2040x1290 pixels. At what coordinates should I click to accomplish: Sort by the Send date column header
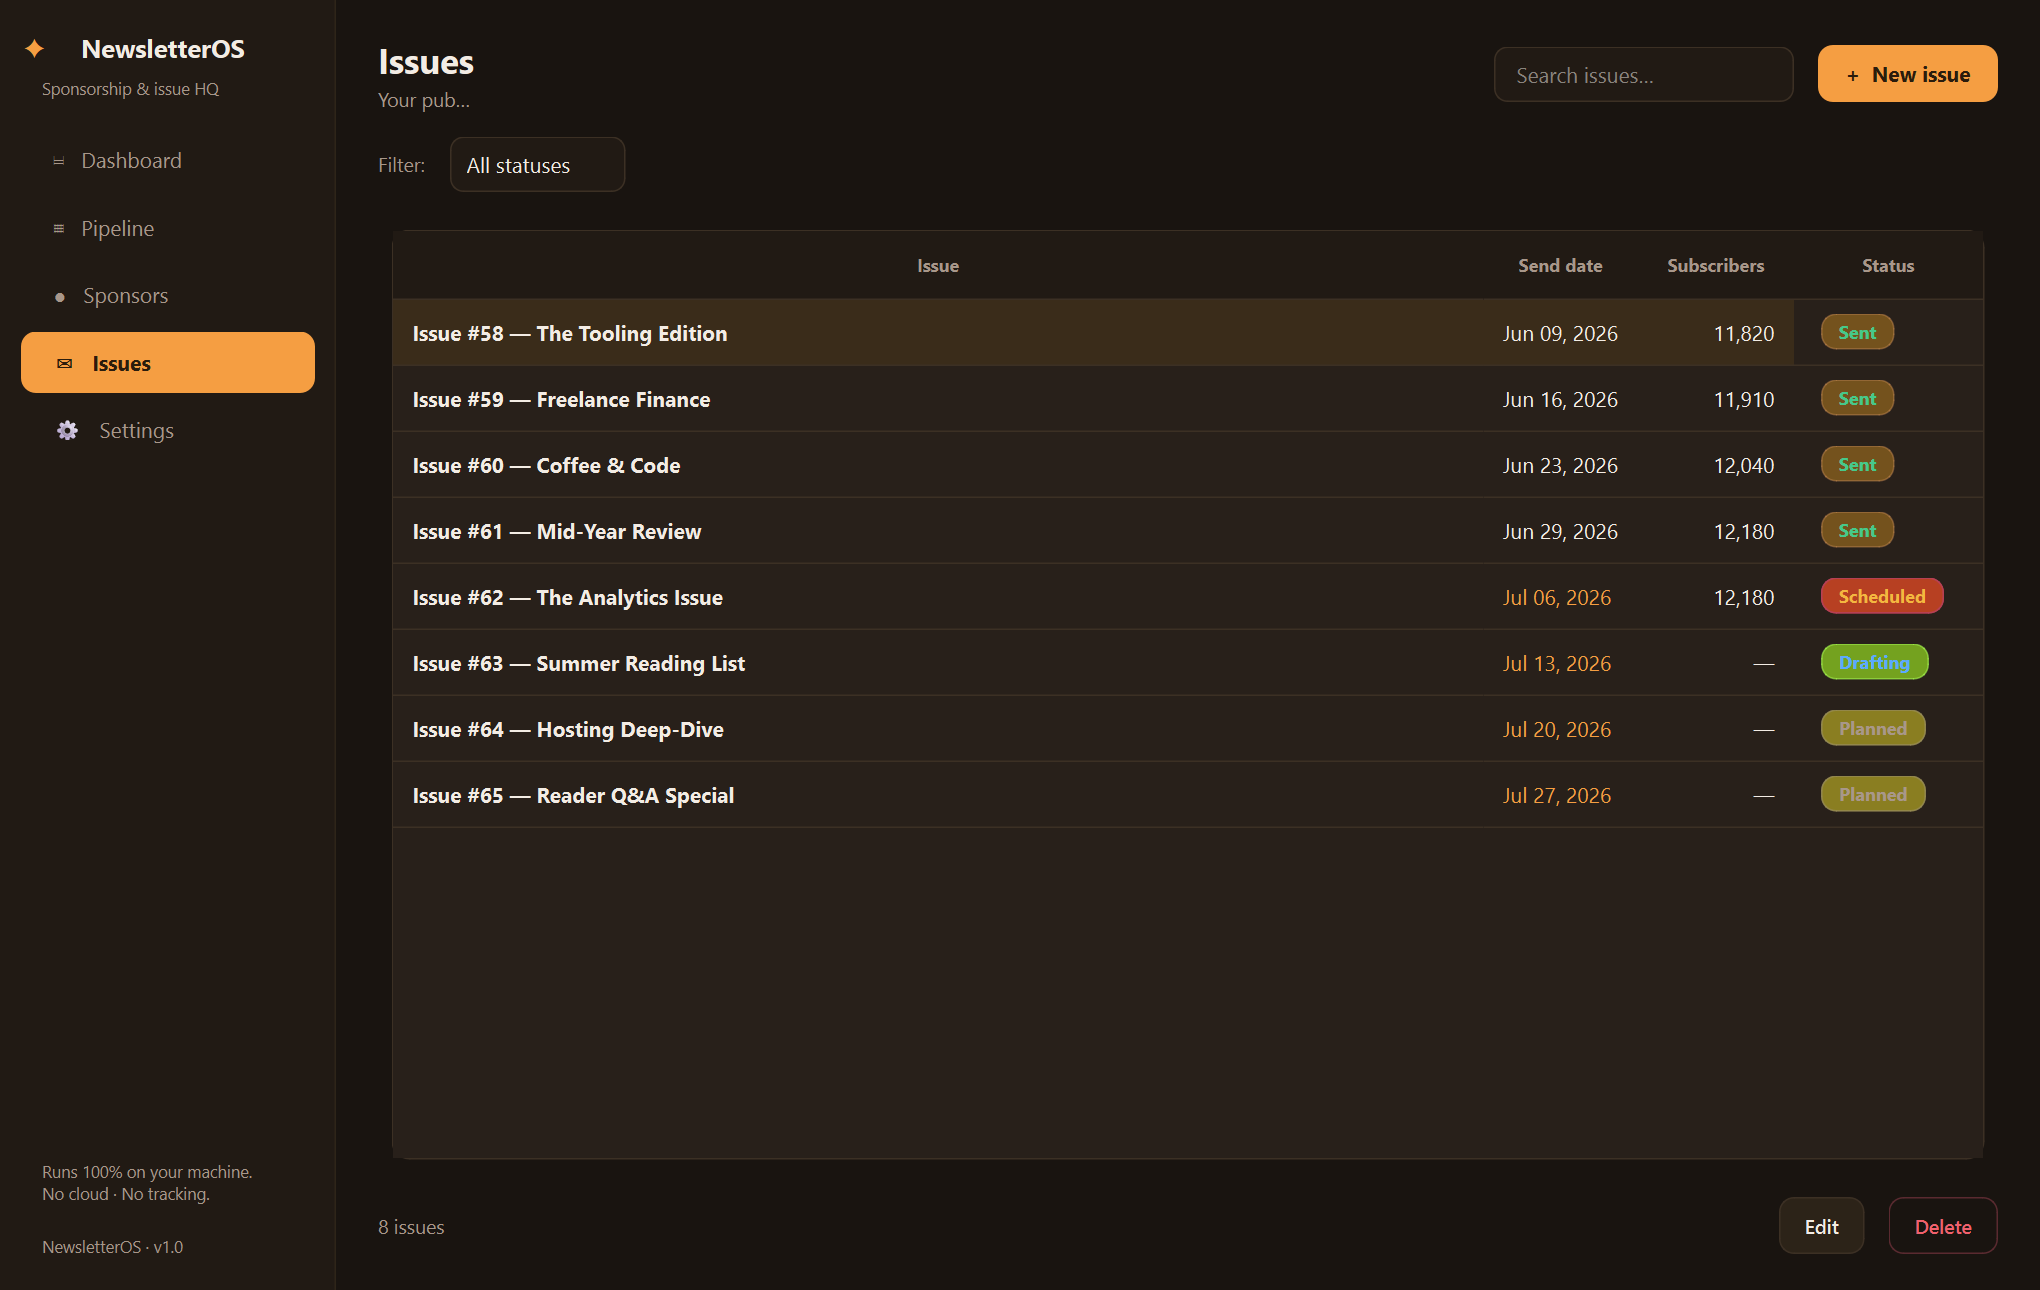1560,266
